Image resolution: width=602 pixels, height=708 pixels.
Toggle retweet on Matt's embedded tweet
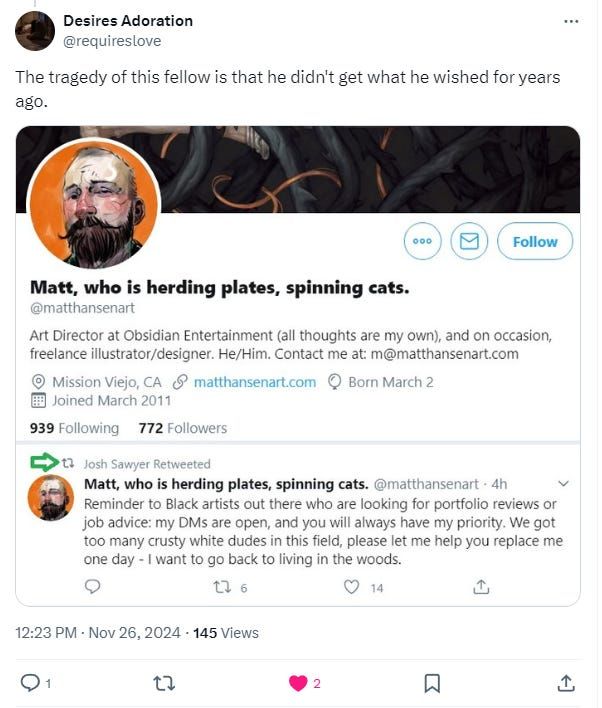223,587
